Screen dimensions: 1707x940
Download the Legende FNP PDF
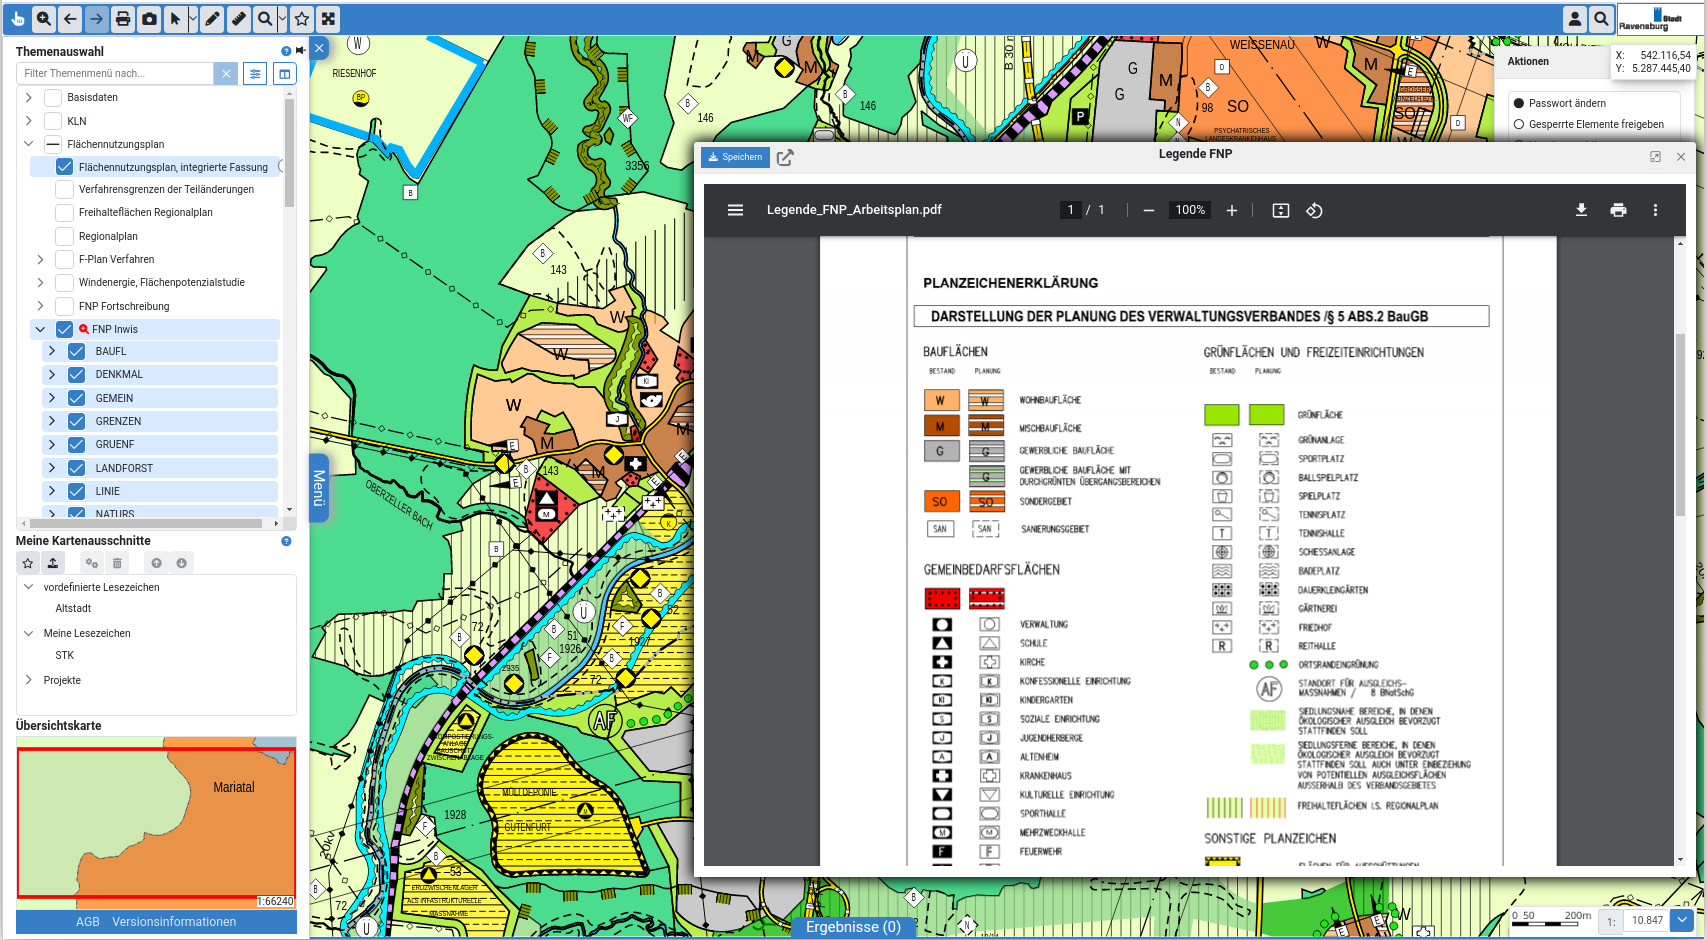1581,210
